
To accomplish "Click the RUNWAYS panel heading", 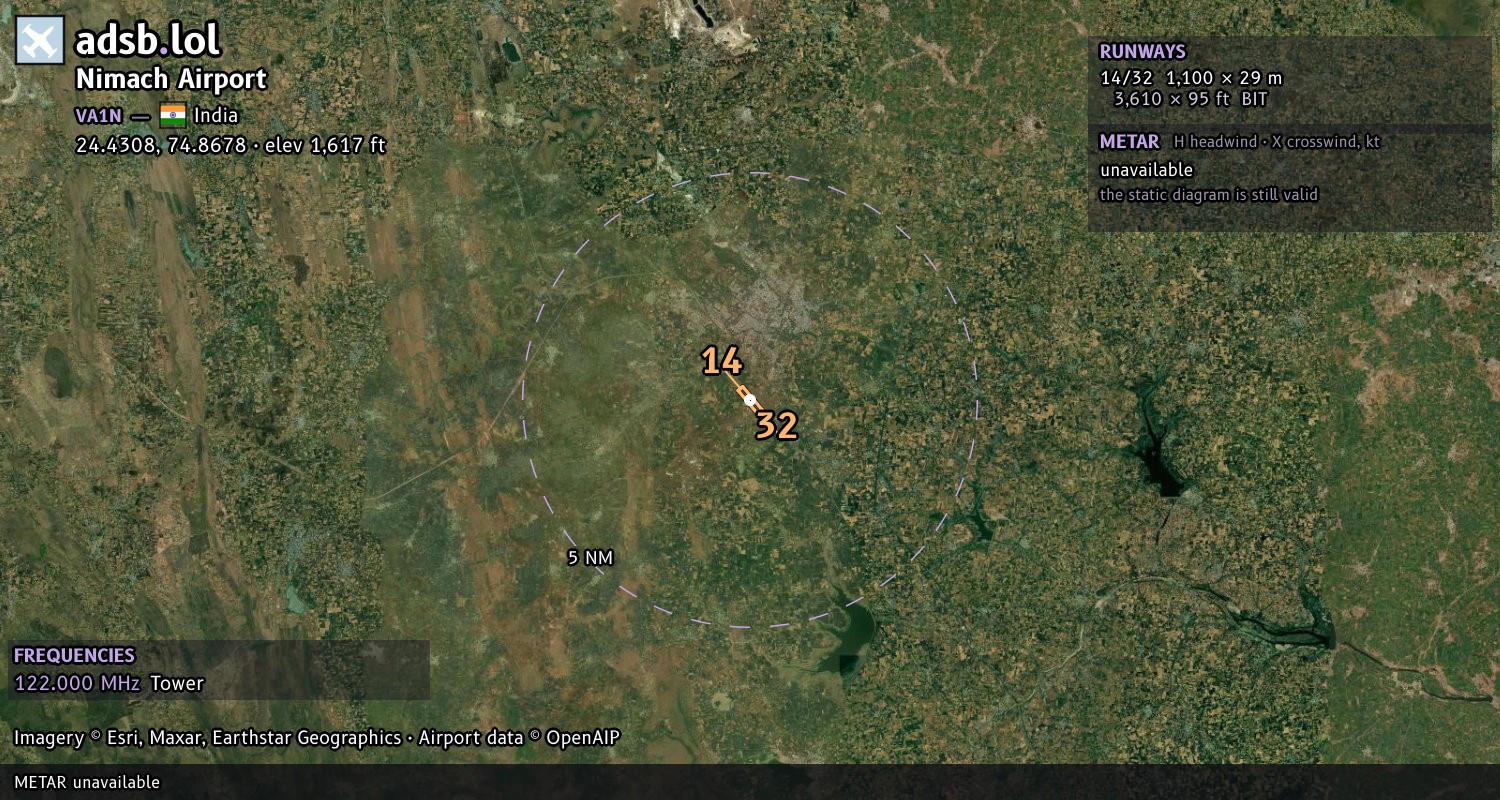I will (x=1142, y=52).
